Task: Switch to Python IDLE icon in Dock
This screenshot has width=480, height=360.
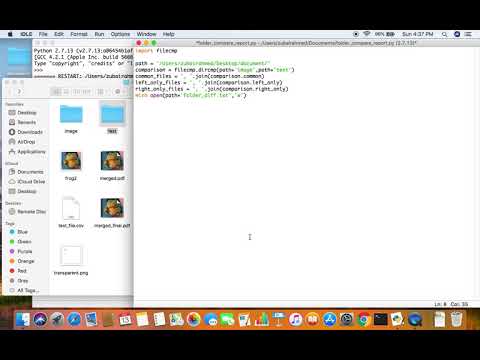Action: tap(398, 319)
